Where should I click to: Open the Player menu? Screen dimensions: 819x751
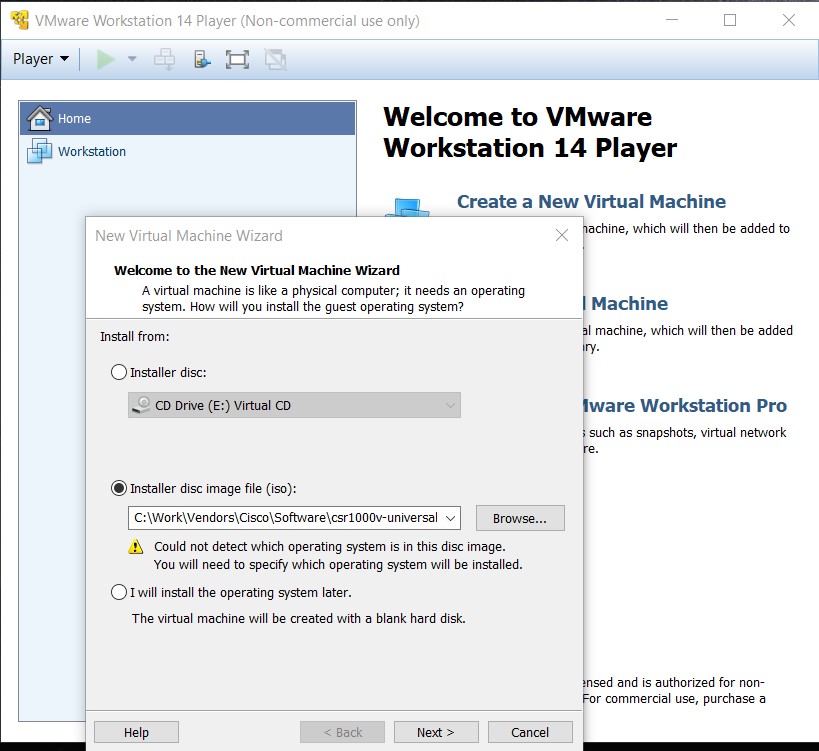(x=40, y=59)
